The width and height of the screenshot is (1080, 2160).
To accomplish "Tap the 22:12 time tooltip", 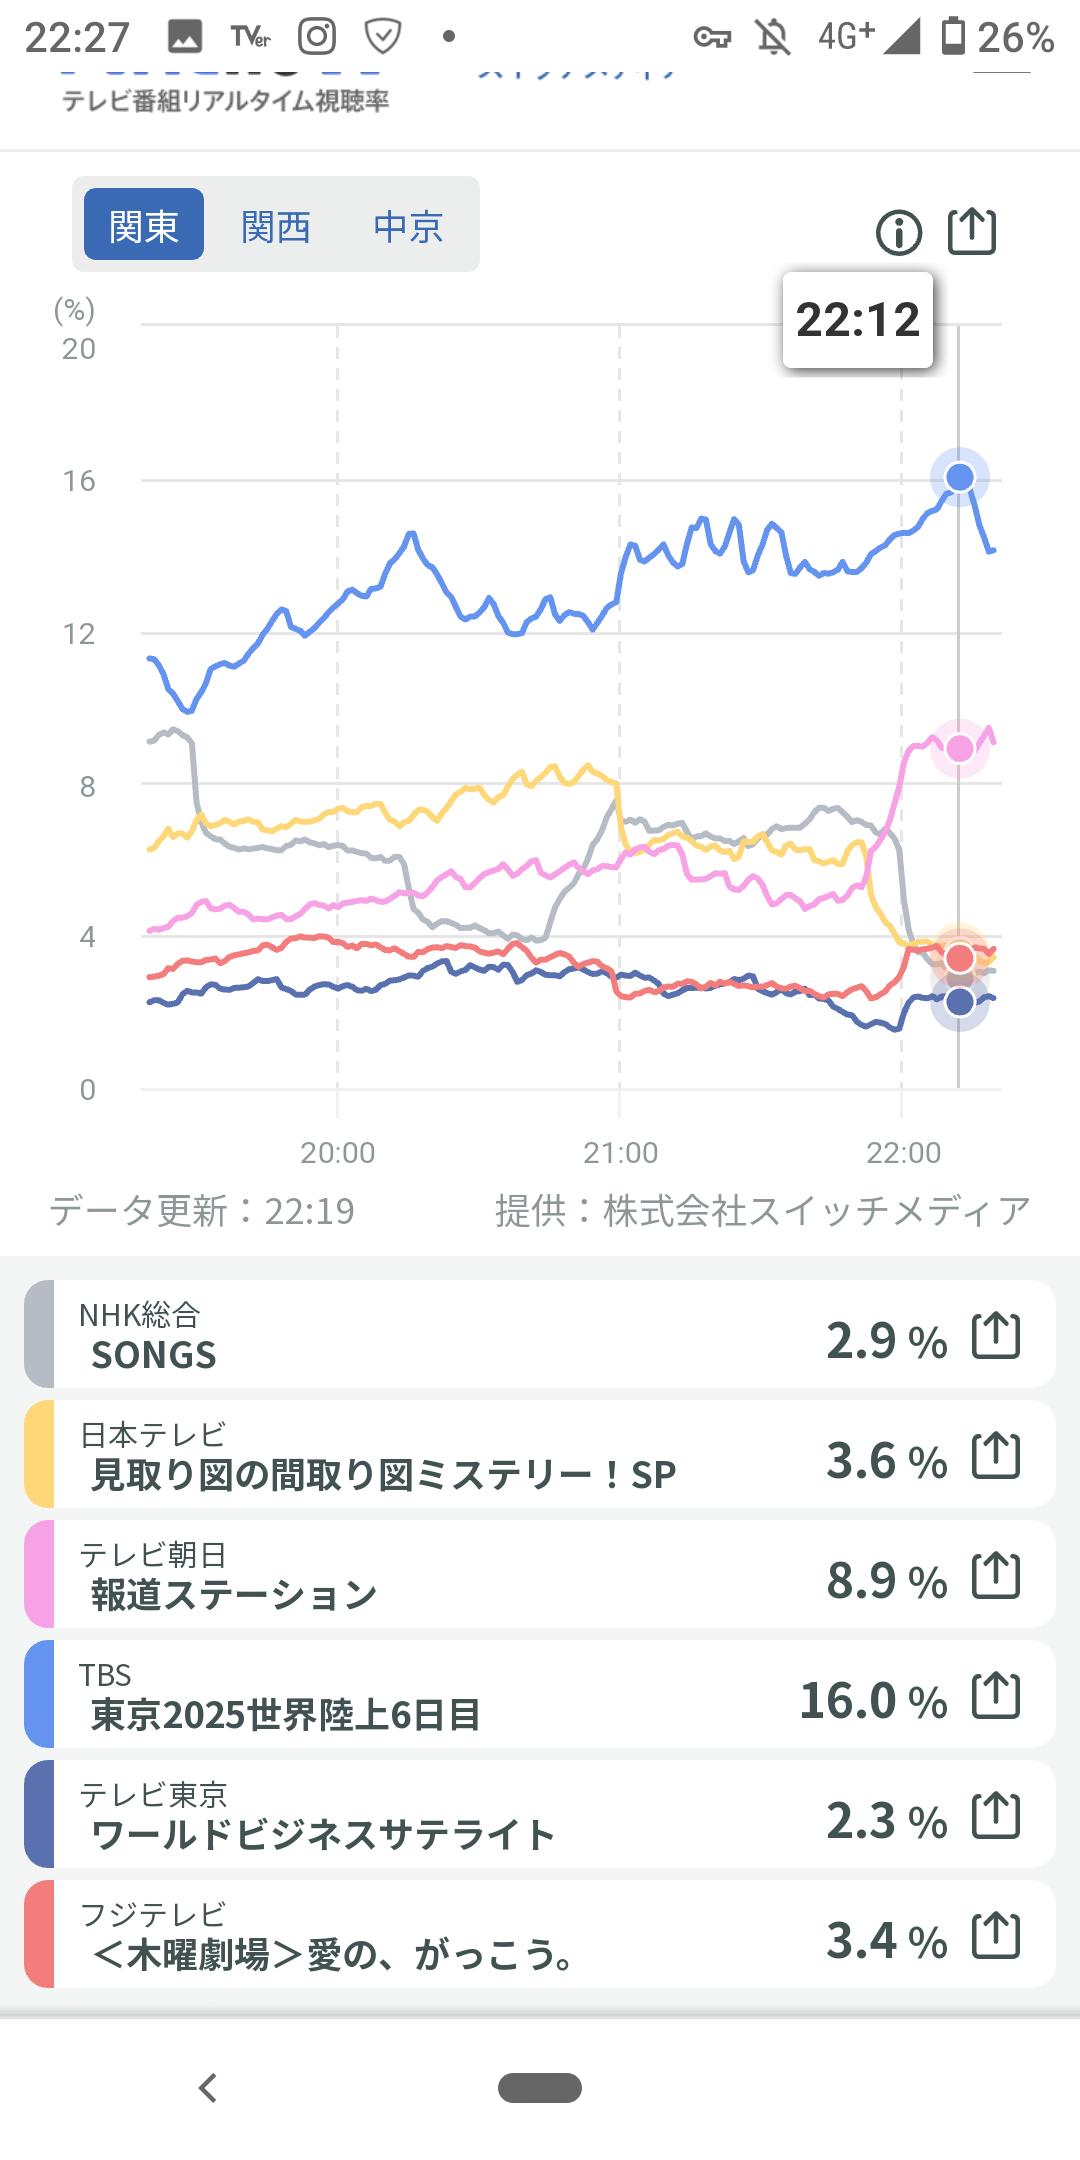I will pos(857,320).
